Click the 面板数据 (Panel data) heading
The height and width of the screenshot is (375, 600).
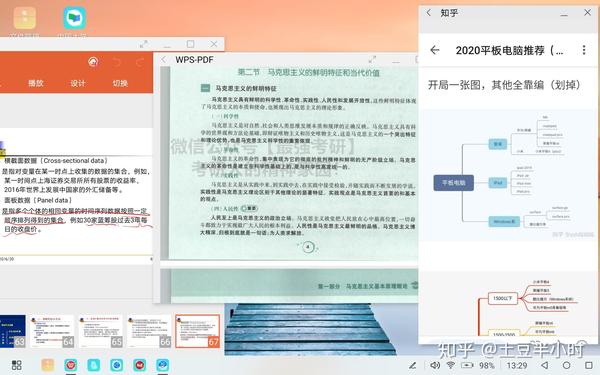tap(38, 200)
